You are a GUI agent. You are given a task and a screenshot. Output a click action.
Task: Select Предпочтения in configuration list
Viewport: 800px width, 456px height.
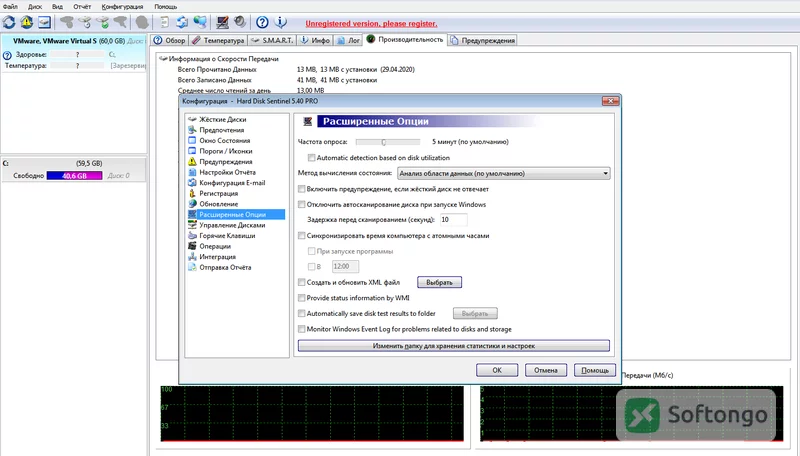221,130
